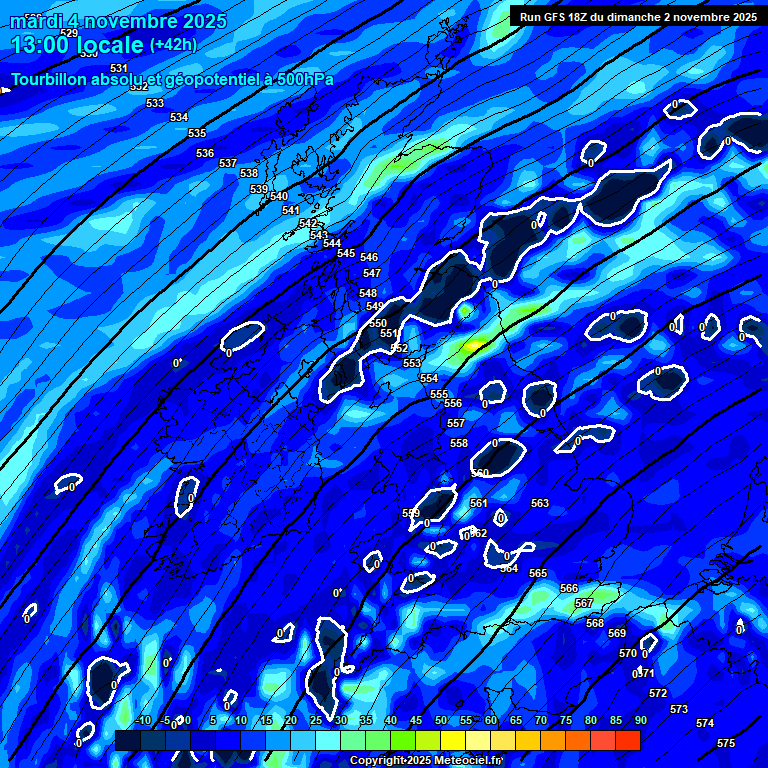Click the 531 geopotential contour label
This screenshot has height=768, width=768.
click(x=119, y=68)
